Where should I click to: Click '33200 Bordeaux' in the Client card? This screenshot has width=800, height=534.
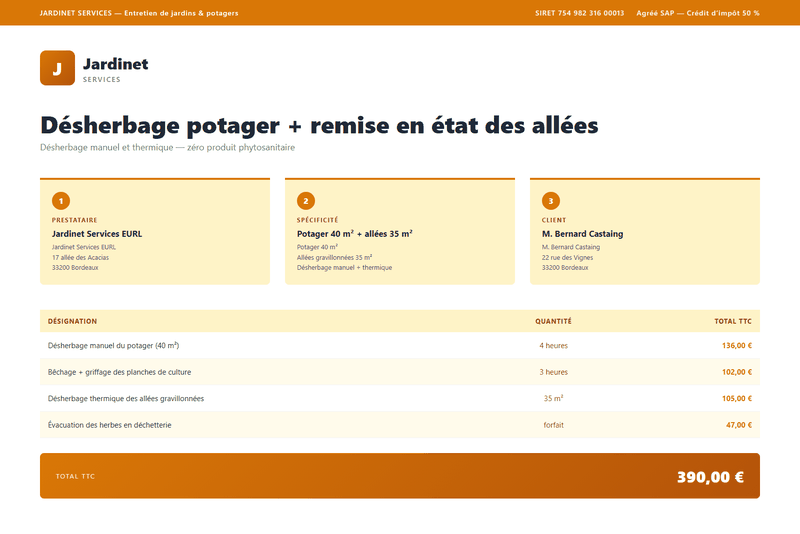tap(565, 268)
